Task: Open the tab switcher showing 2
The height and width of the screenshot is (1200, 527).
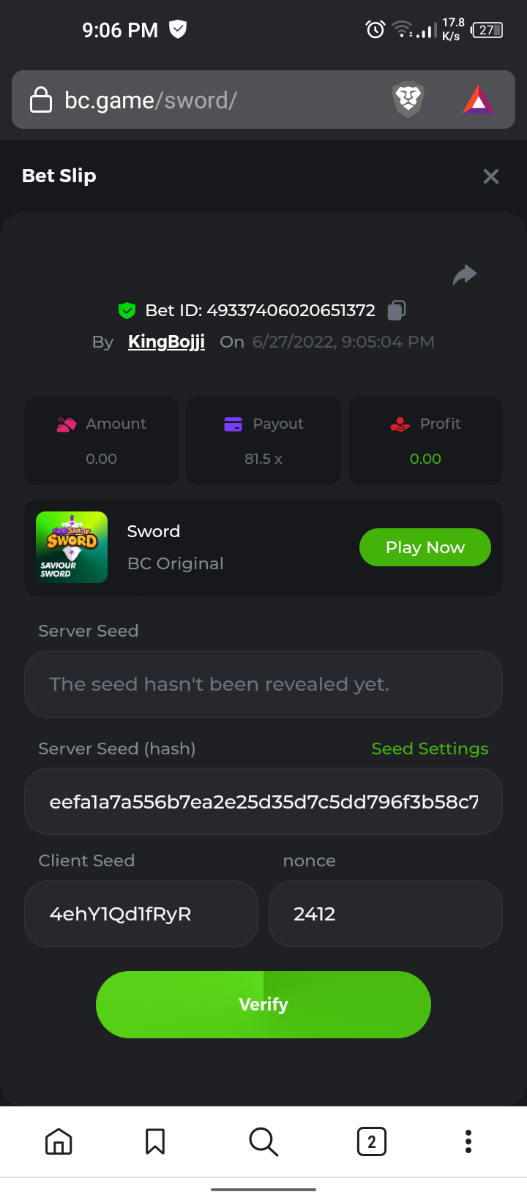Action: tap(371, 1141)
